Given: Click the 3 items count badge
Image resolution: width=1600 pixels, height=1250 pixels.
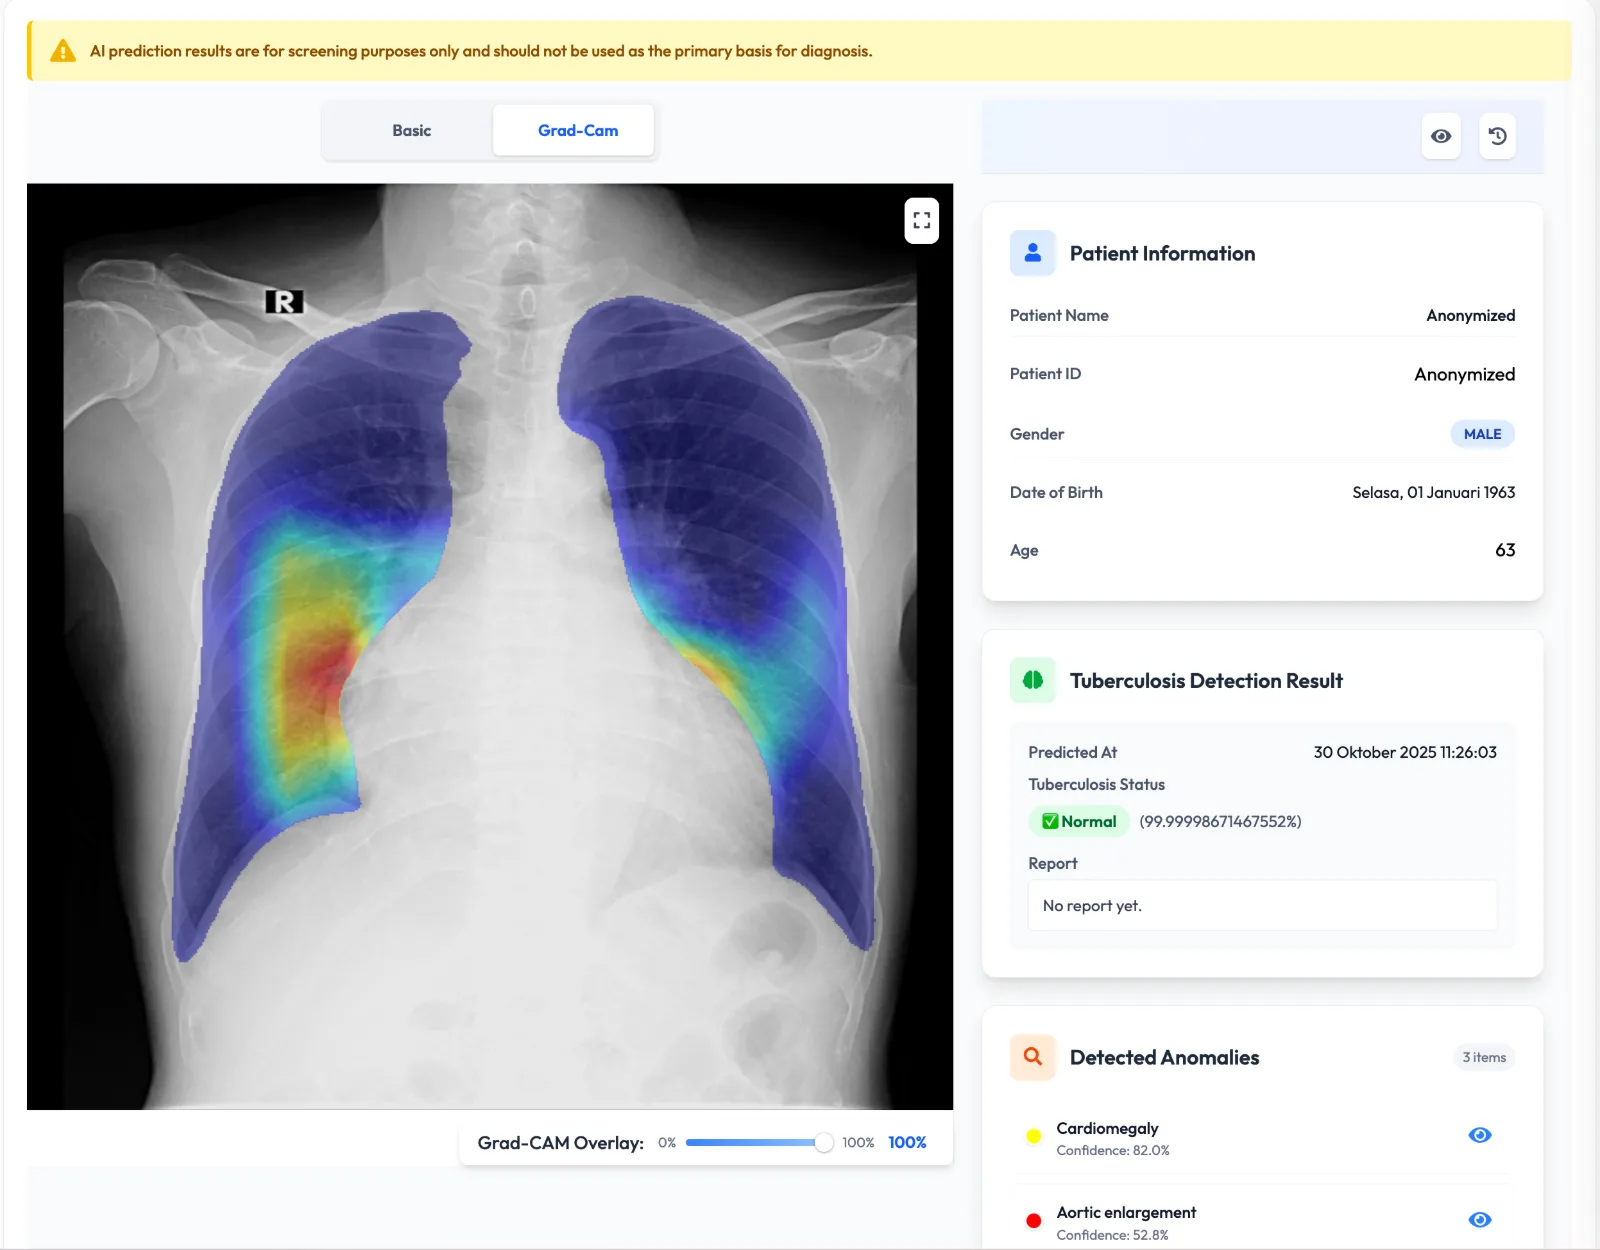Looking at the screenshot, I should [x=1484, y=1058].
